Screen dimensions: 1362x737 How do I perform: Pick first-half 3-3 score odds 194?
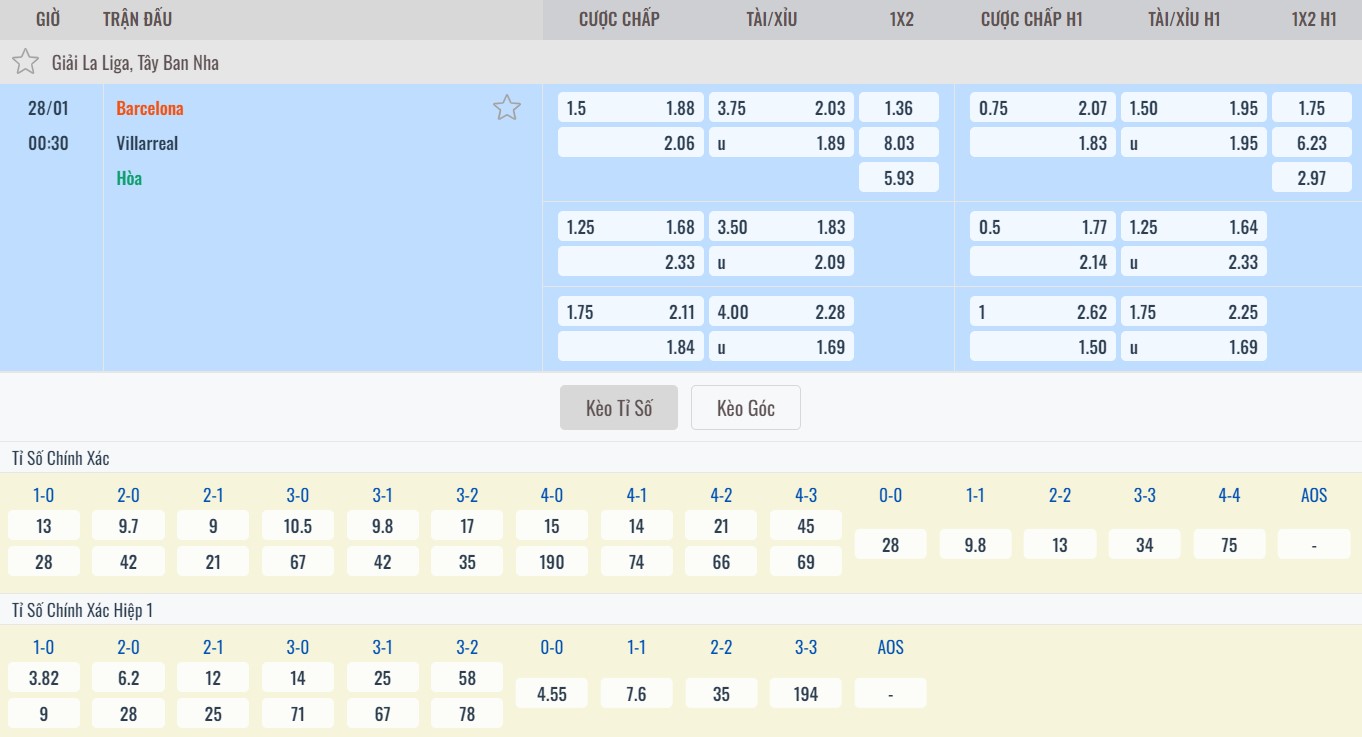pos(806,694)
